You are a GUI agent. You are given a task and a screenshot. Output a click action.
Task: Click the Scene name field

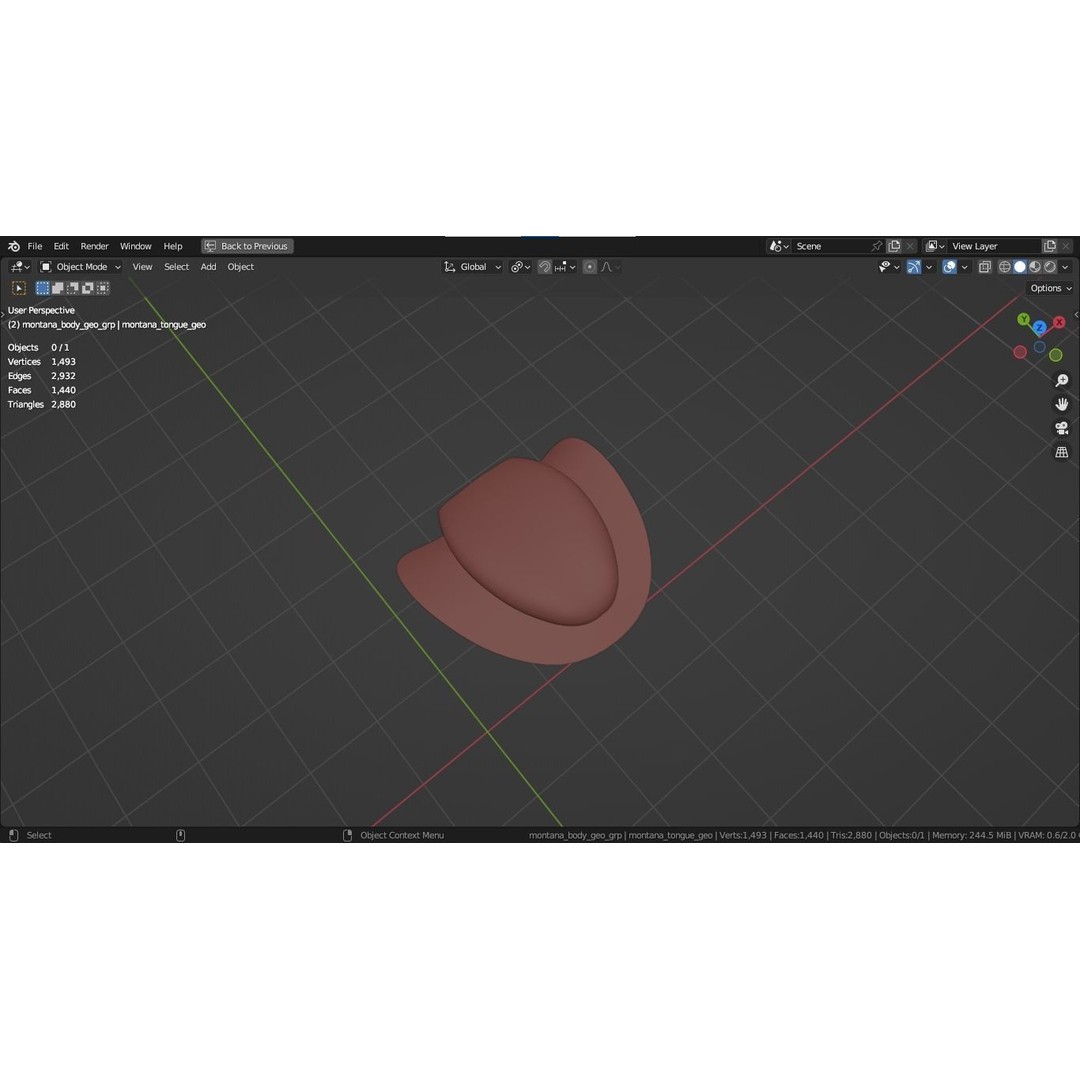(x=830, y=246)
